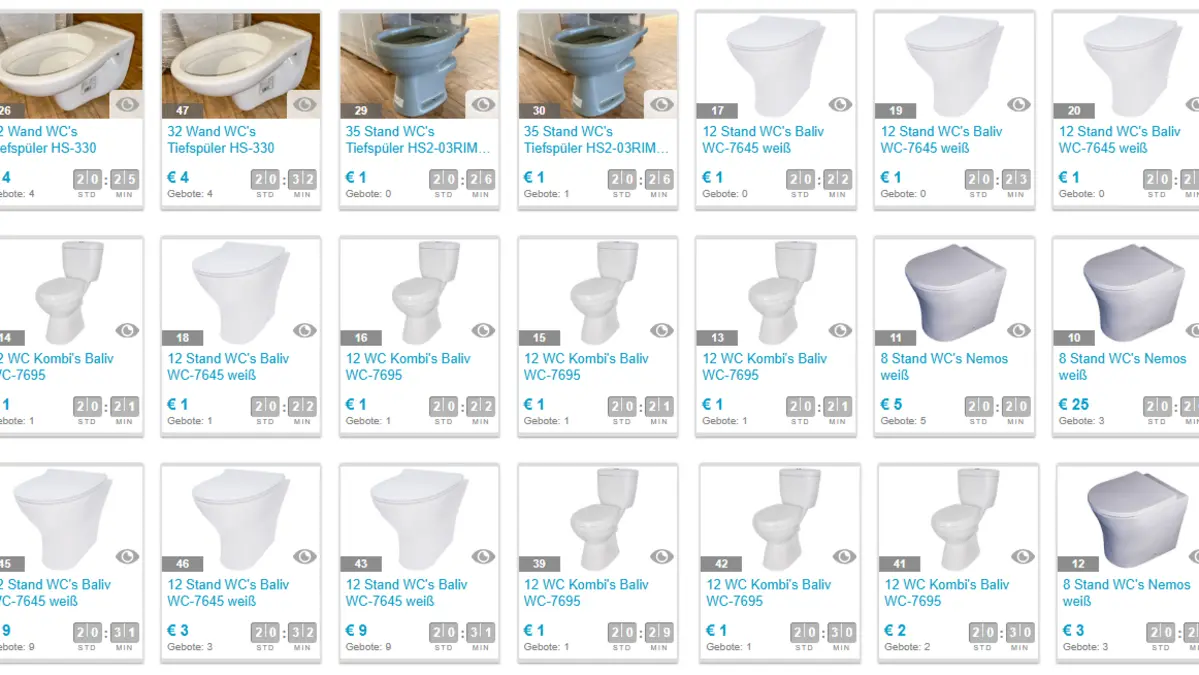Click the countdown timer on lot 46
This screenshot has width=1199, height=675.
coord(283,635)
